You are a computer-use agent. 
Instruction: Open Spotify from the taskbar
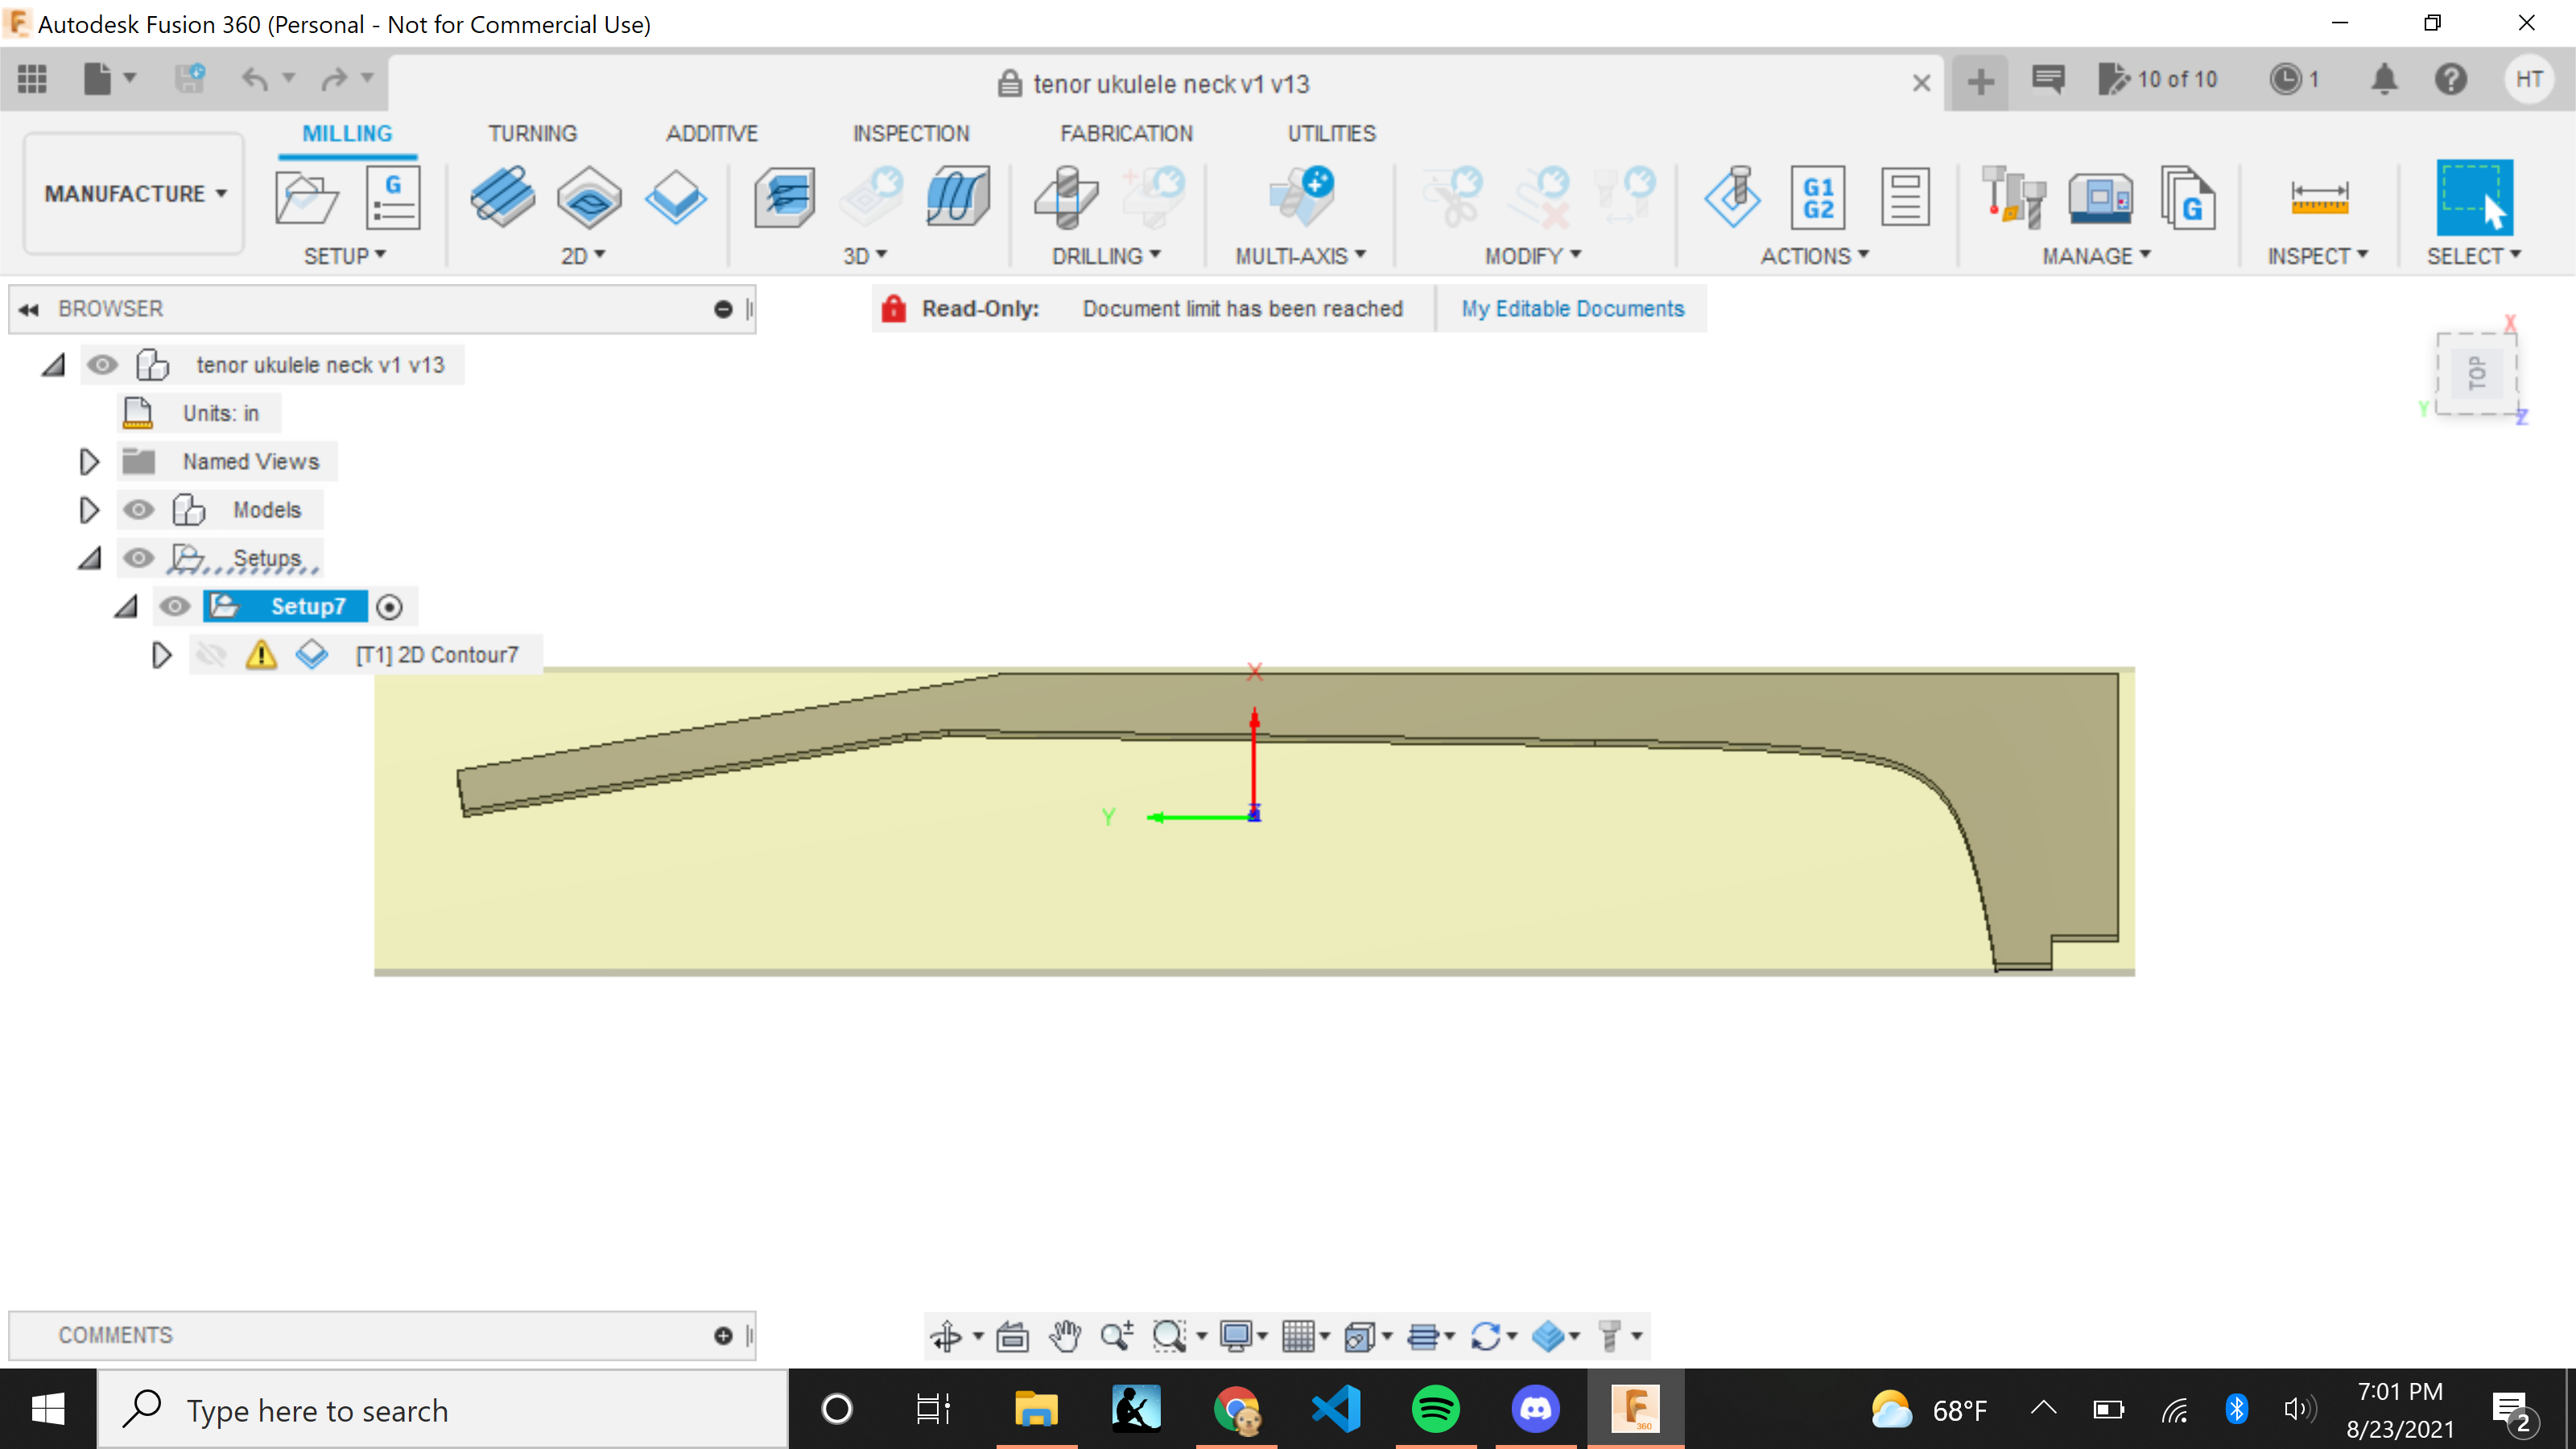(1437, 1409)
